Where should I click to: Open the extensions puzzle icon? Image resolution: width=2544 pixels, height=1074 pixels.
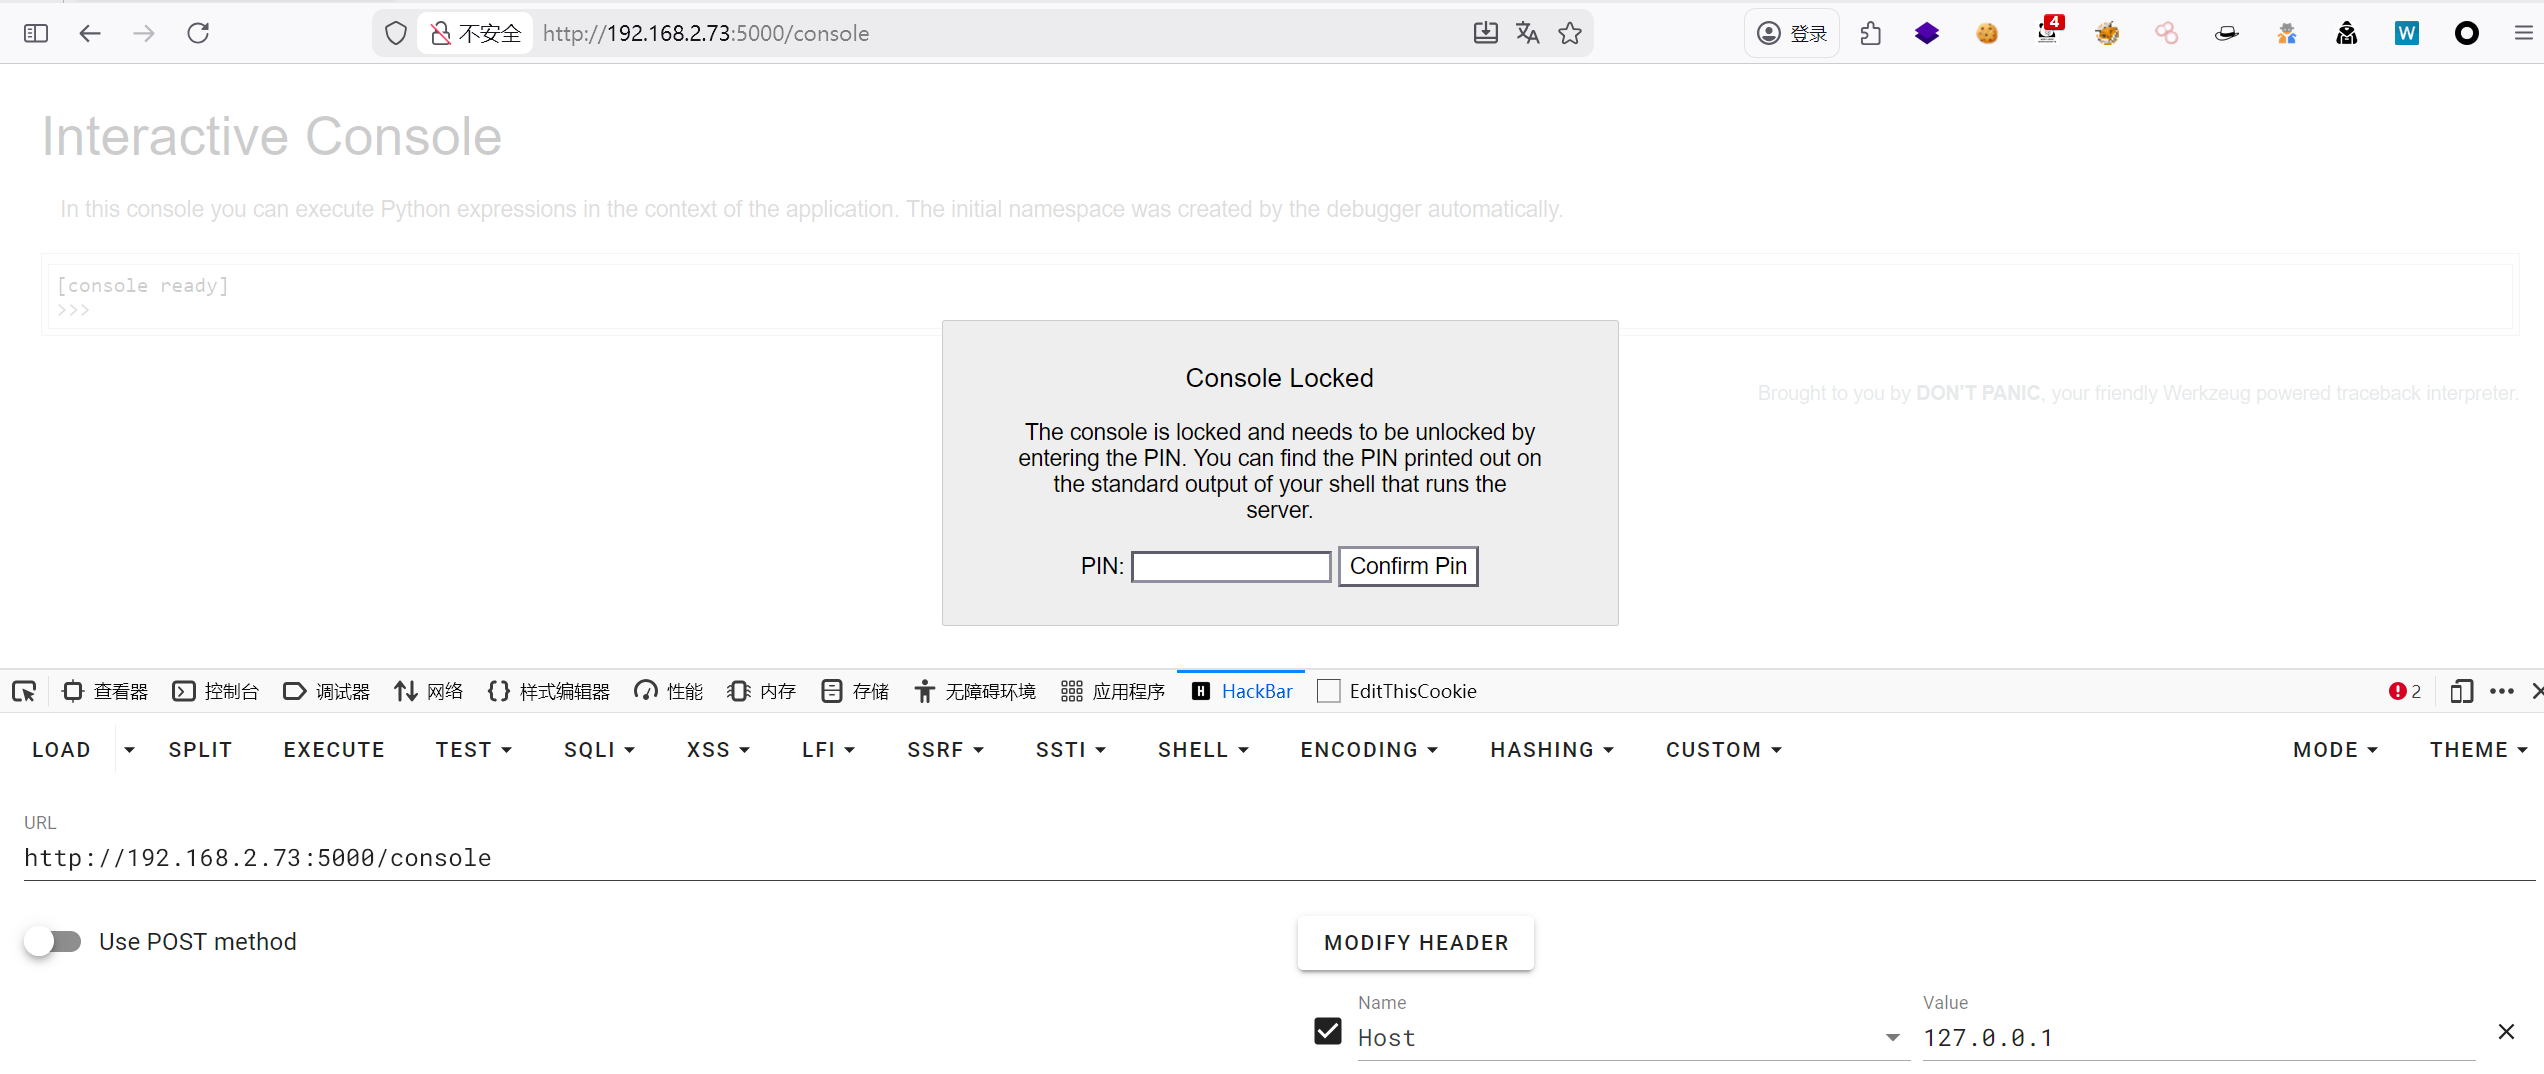(x=1870, y=33)
